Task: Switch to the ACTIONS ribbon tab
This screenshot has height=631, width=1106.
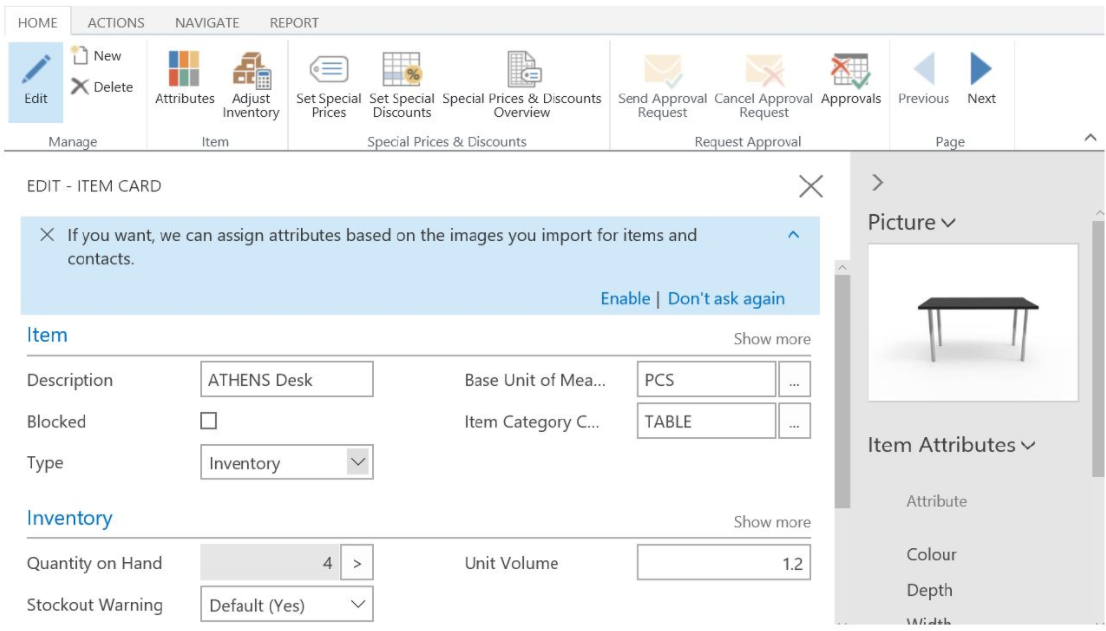Action: 116,22
